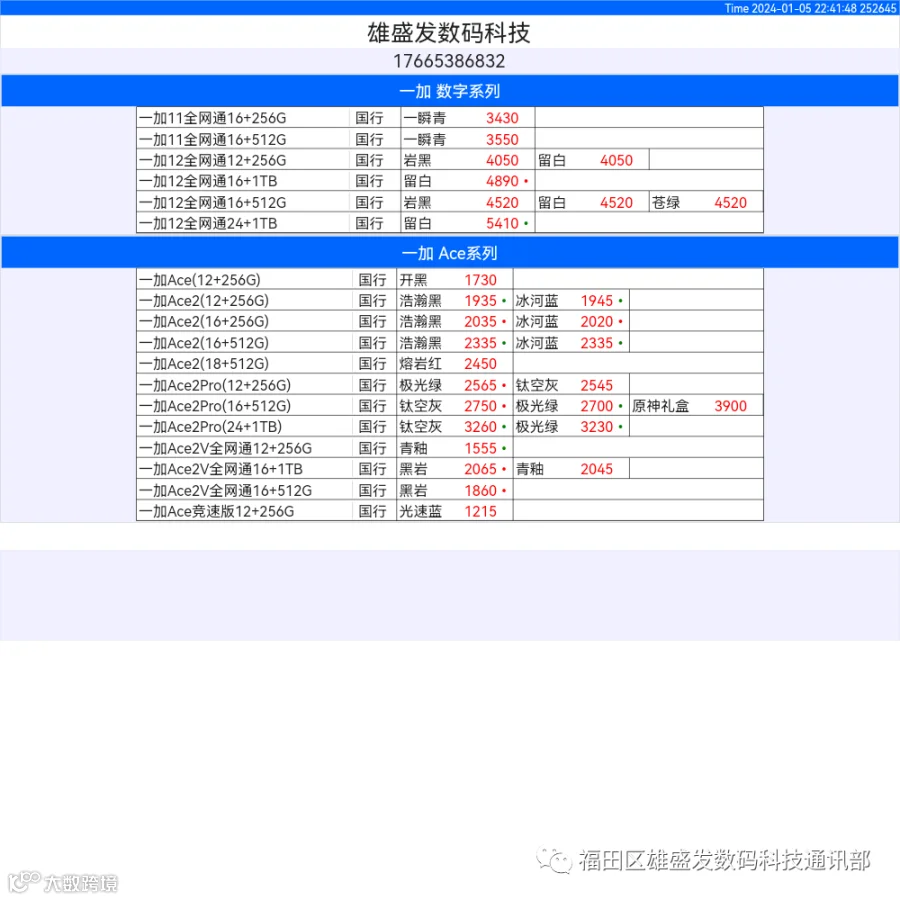Click the price 2750
Image resolution: width=900 pixels, height=900 pixels.
pyautogui.click(x=480, y=406)
